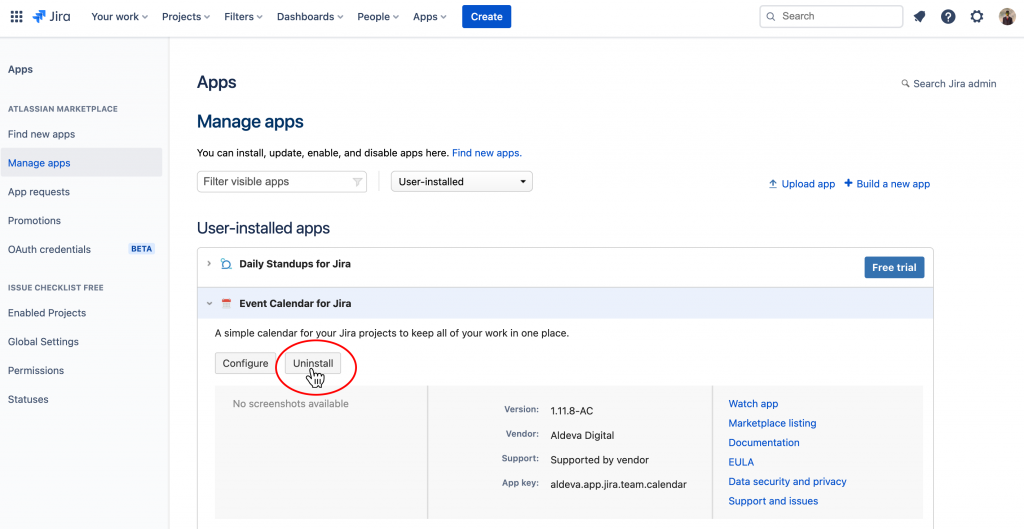Open the app switcher grid icon

16,16
